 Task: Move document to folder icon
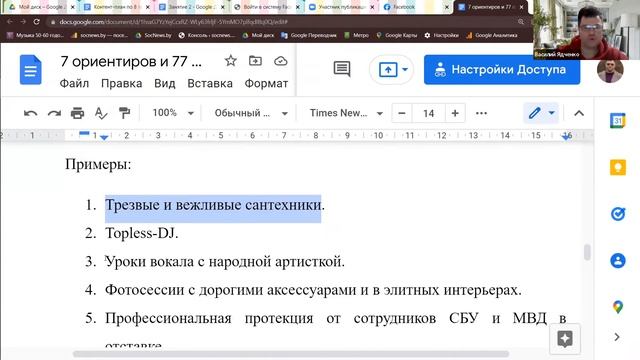[x=255, y=61]
